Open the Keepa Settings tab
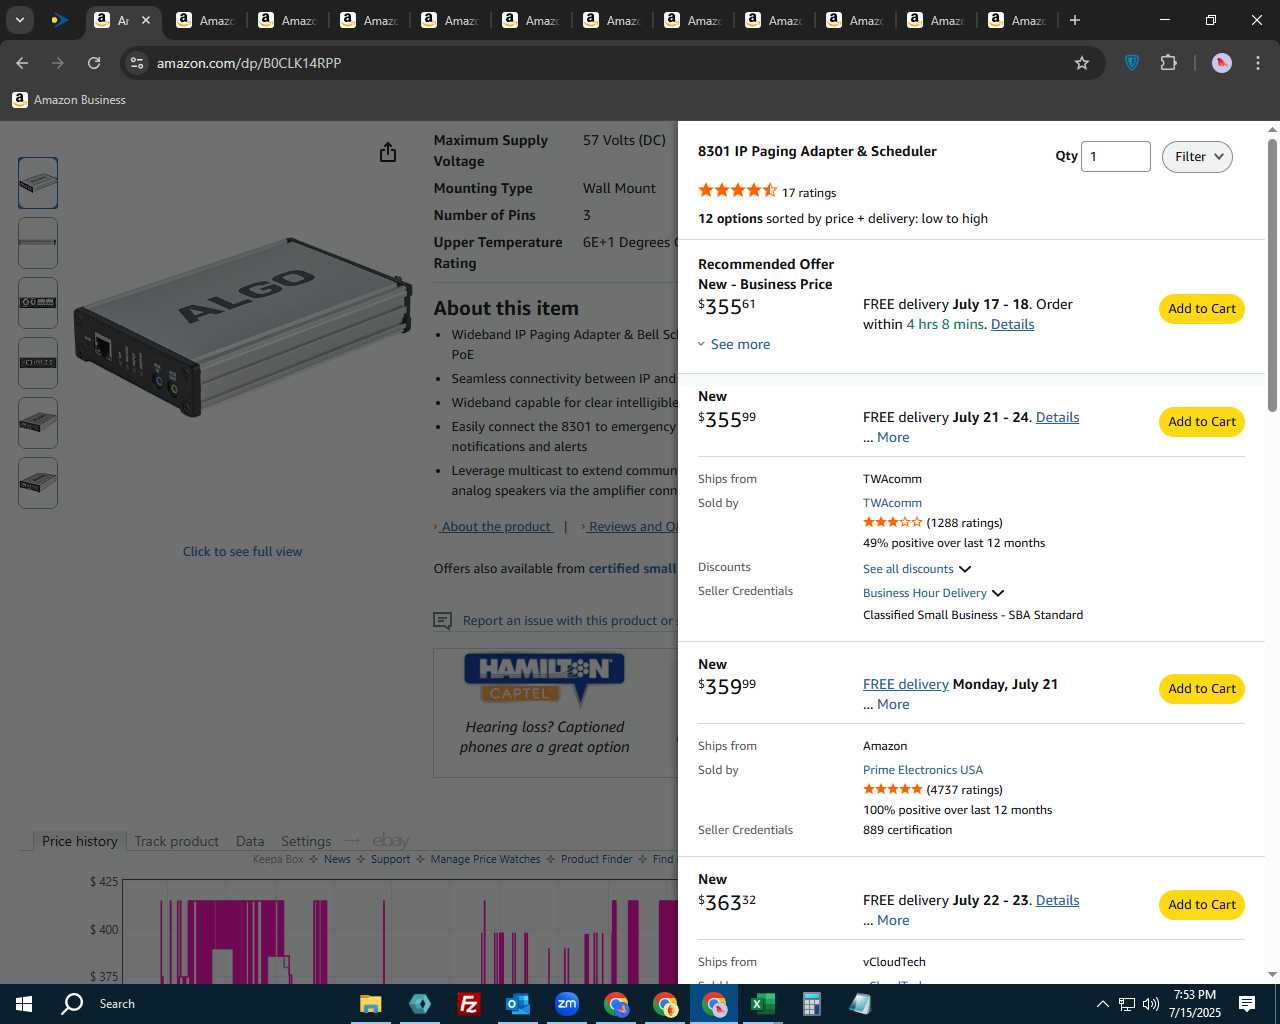The image size is (1280, 1024). (x=306, y=841)
